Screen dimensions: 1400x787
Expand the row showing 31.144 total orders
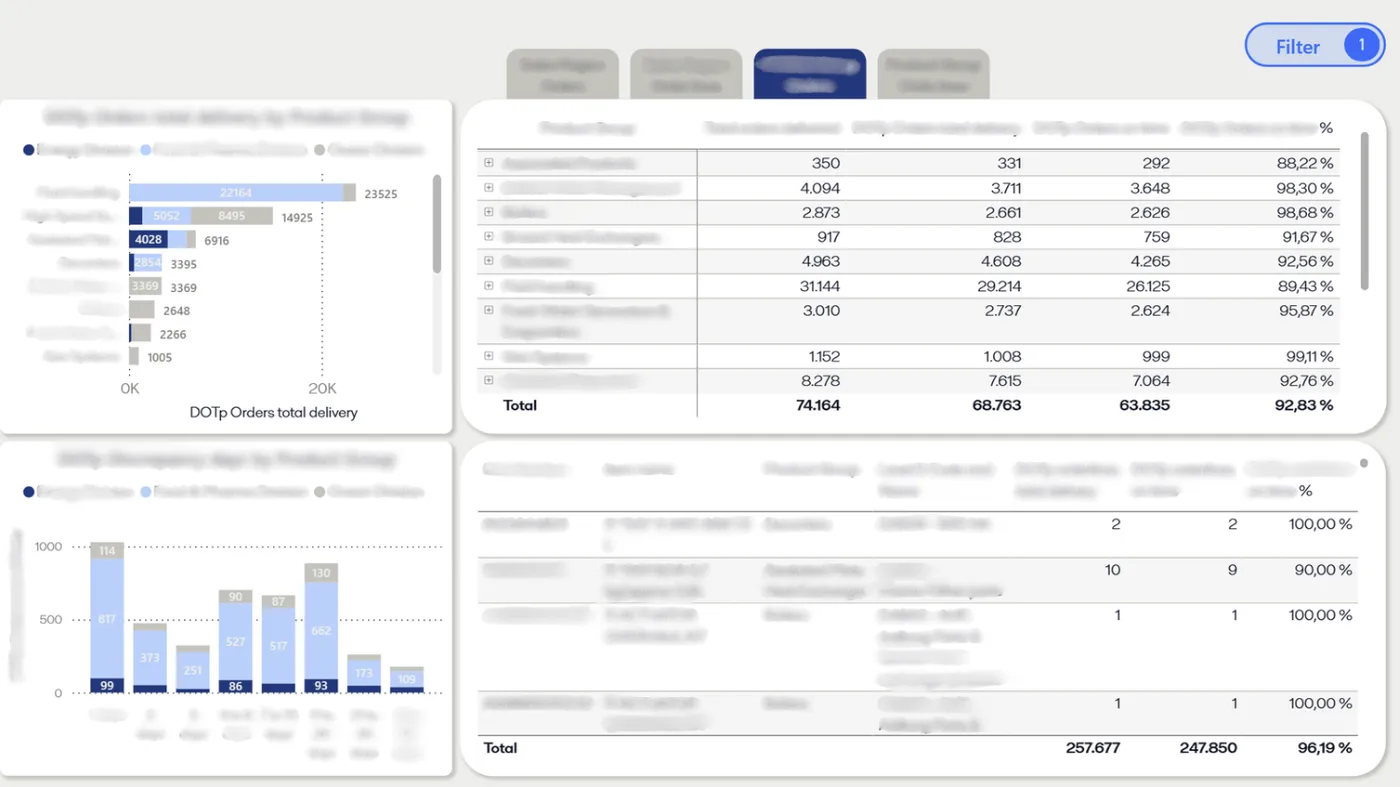click(489, 285)
